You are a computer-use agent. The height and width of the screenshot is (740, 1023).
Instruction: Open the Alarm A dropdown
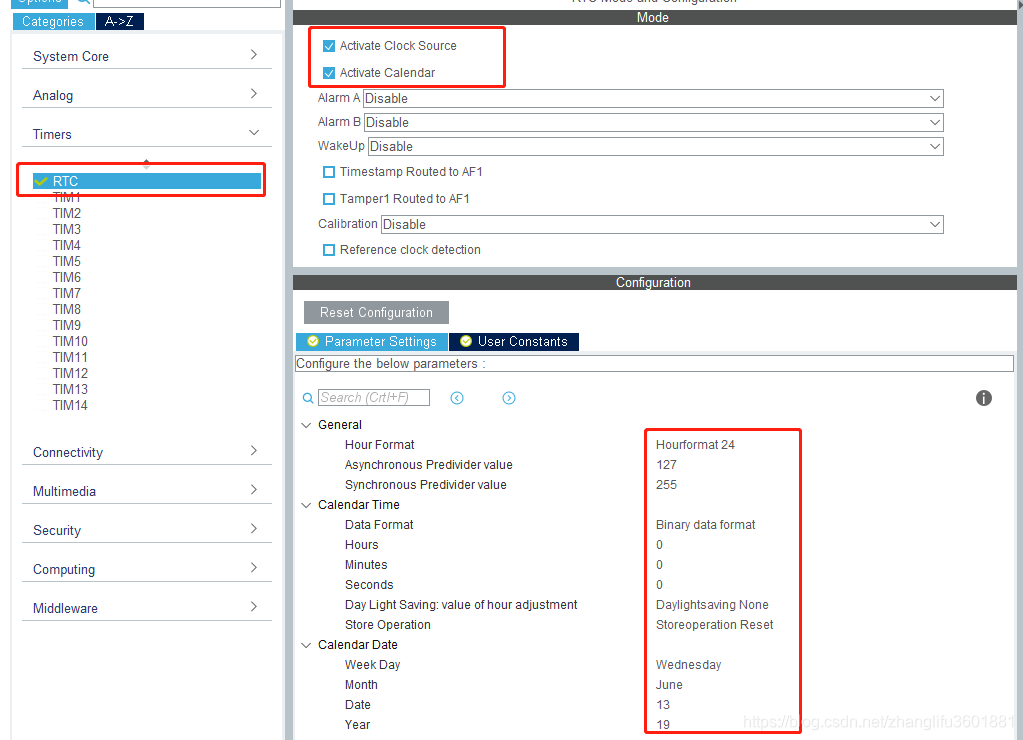click(x=653, y=99)
